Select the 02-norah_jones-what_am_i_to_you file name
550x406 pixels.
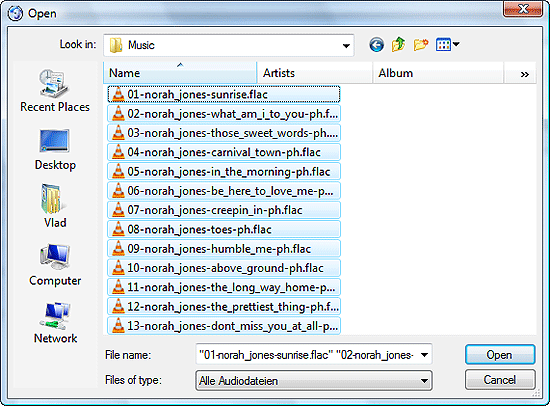point(233,114)
